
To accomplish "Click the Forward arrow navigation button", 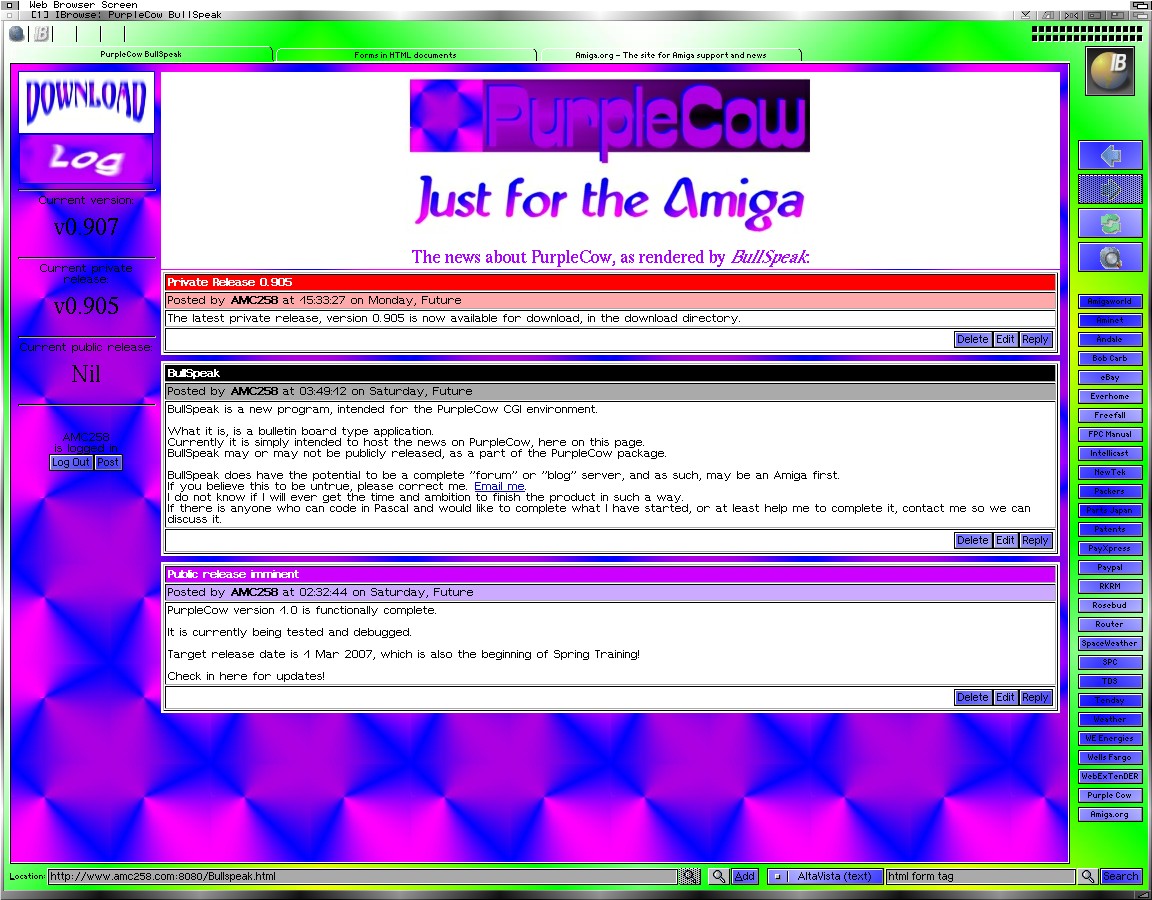I will tap(1110, 190).
